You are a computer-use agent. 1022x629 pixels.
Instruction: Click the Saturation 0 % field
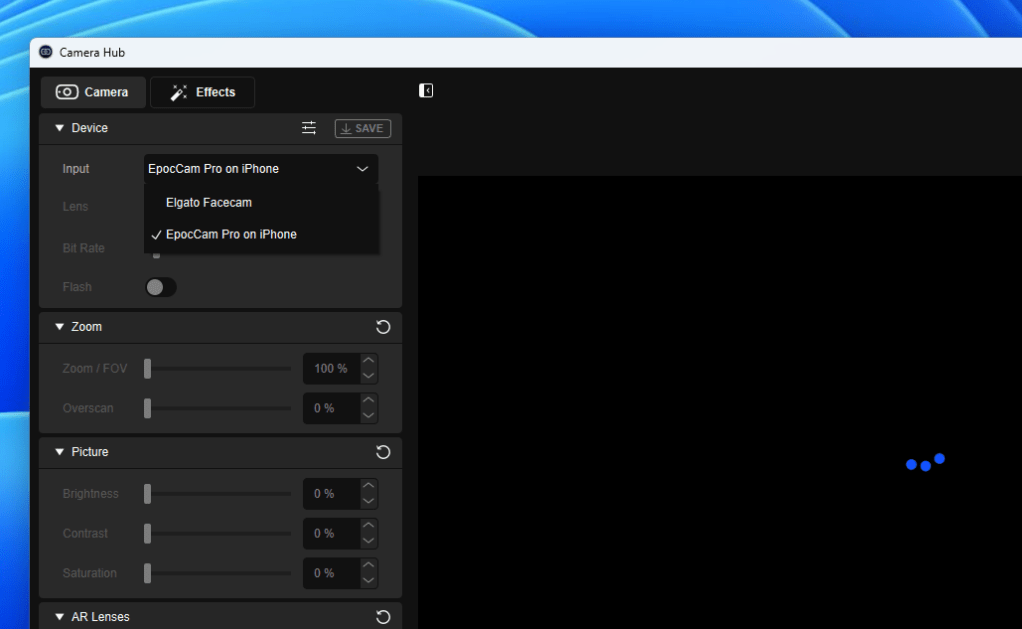(331, 573)
